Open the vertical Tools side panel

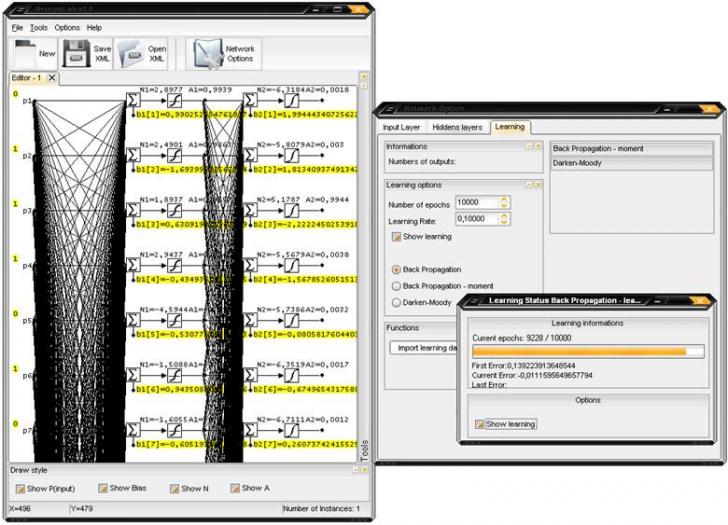click(363, 451)
